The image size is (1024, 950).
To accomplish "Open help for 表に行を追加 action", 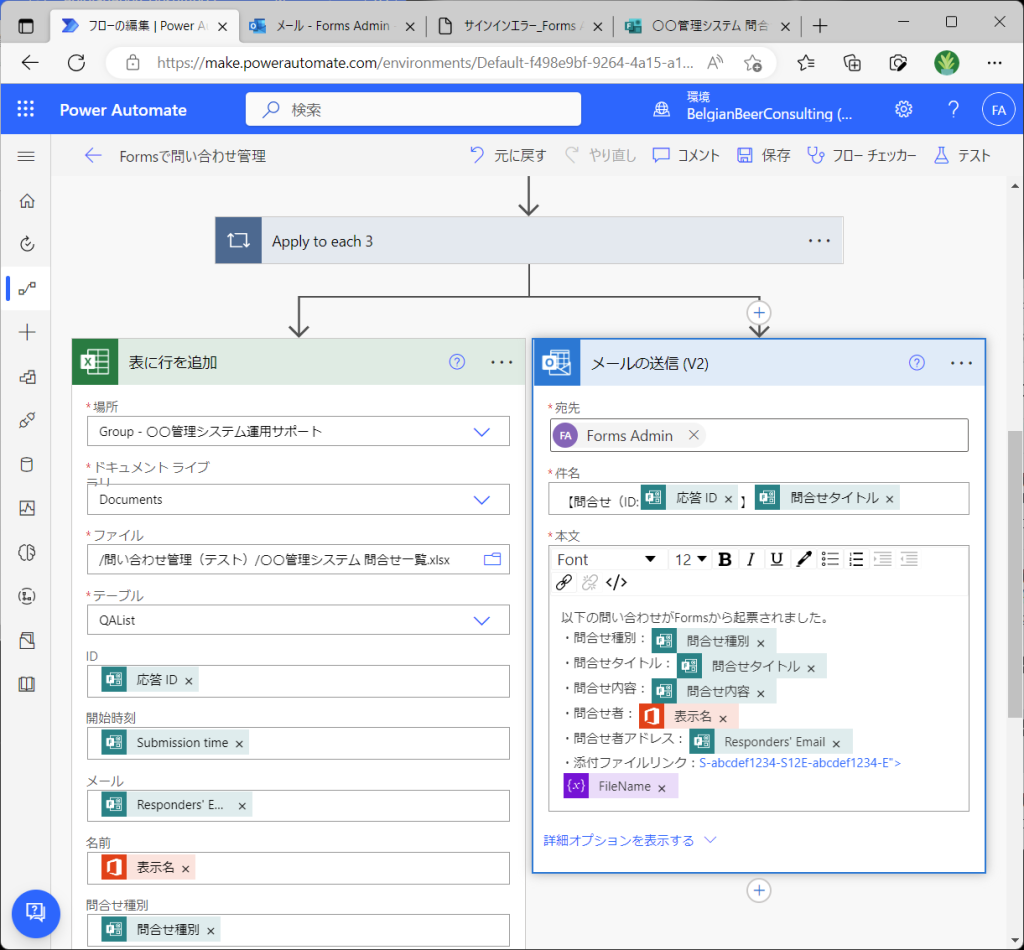I will [x=457, y=362].
